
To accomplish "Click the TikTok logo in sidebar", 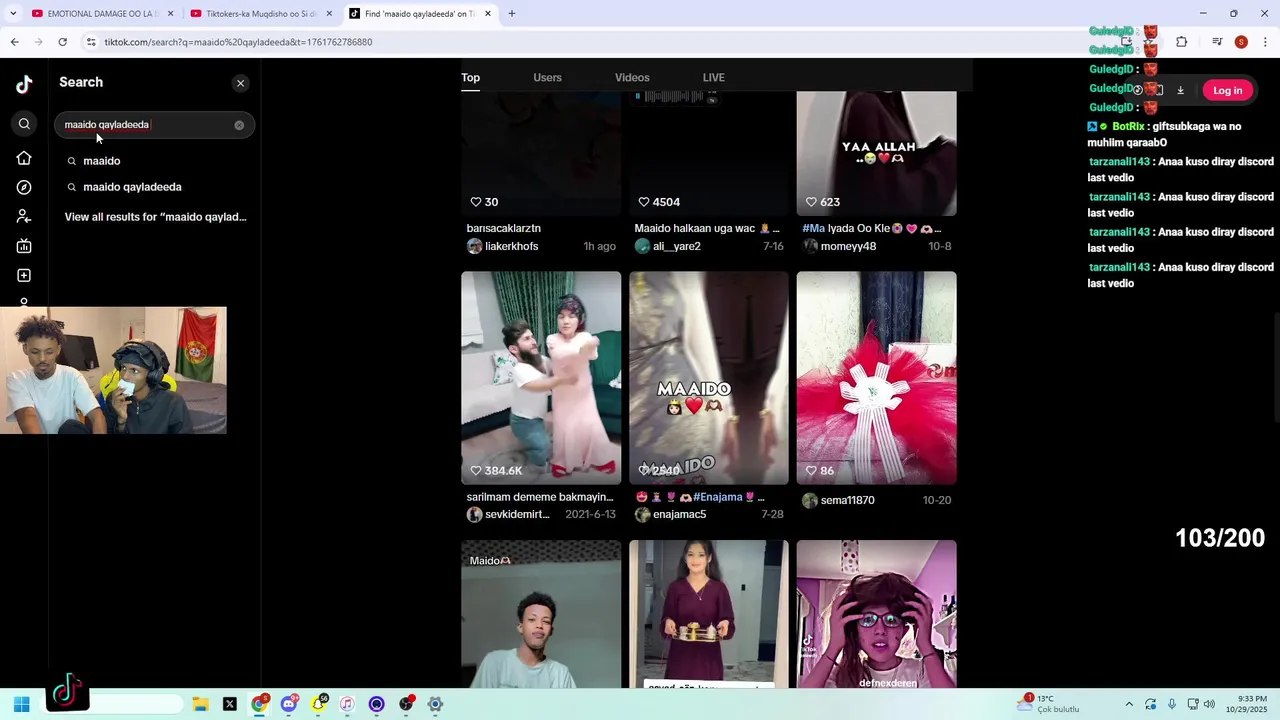I will click(24, 84).
